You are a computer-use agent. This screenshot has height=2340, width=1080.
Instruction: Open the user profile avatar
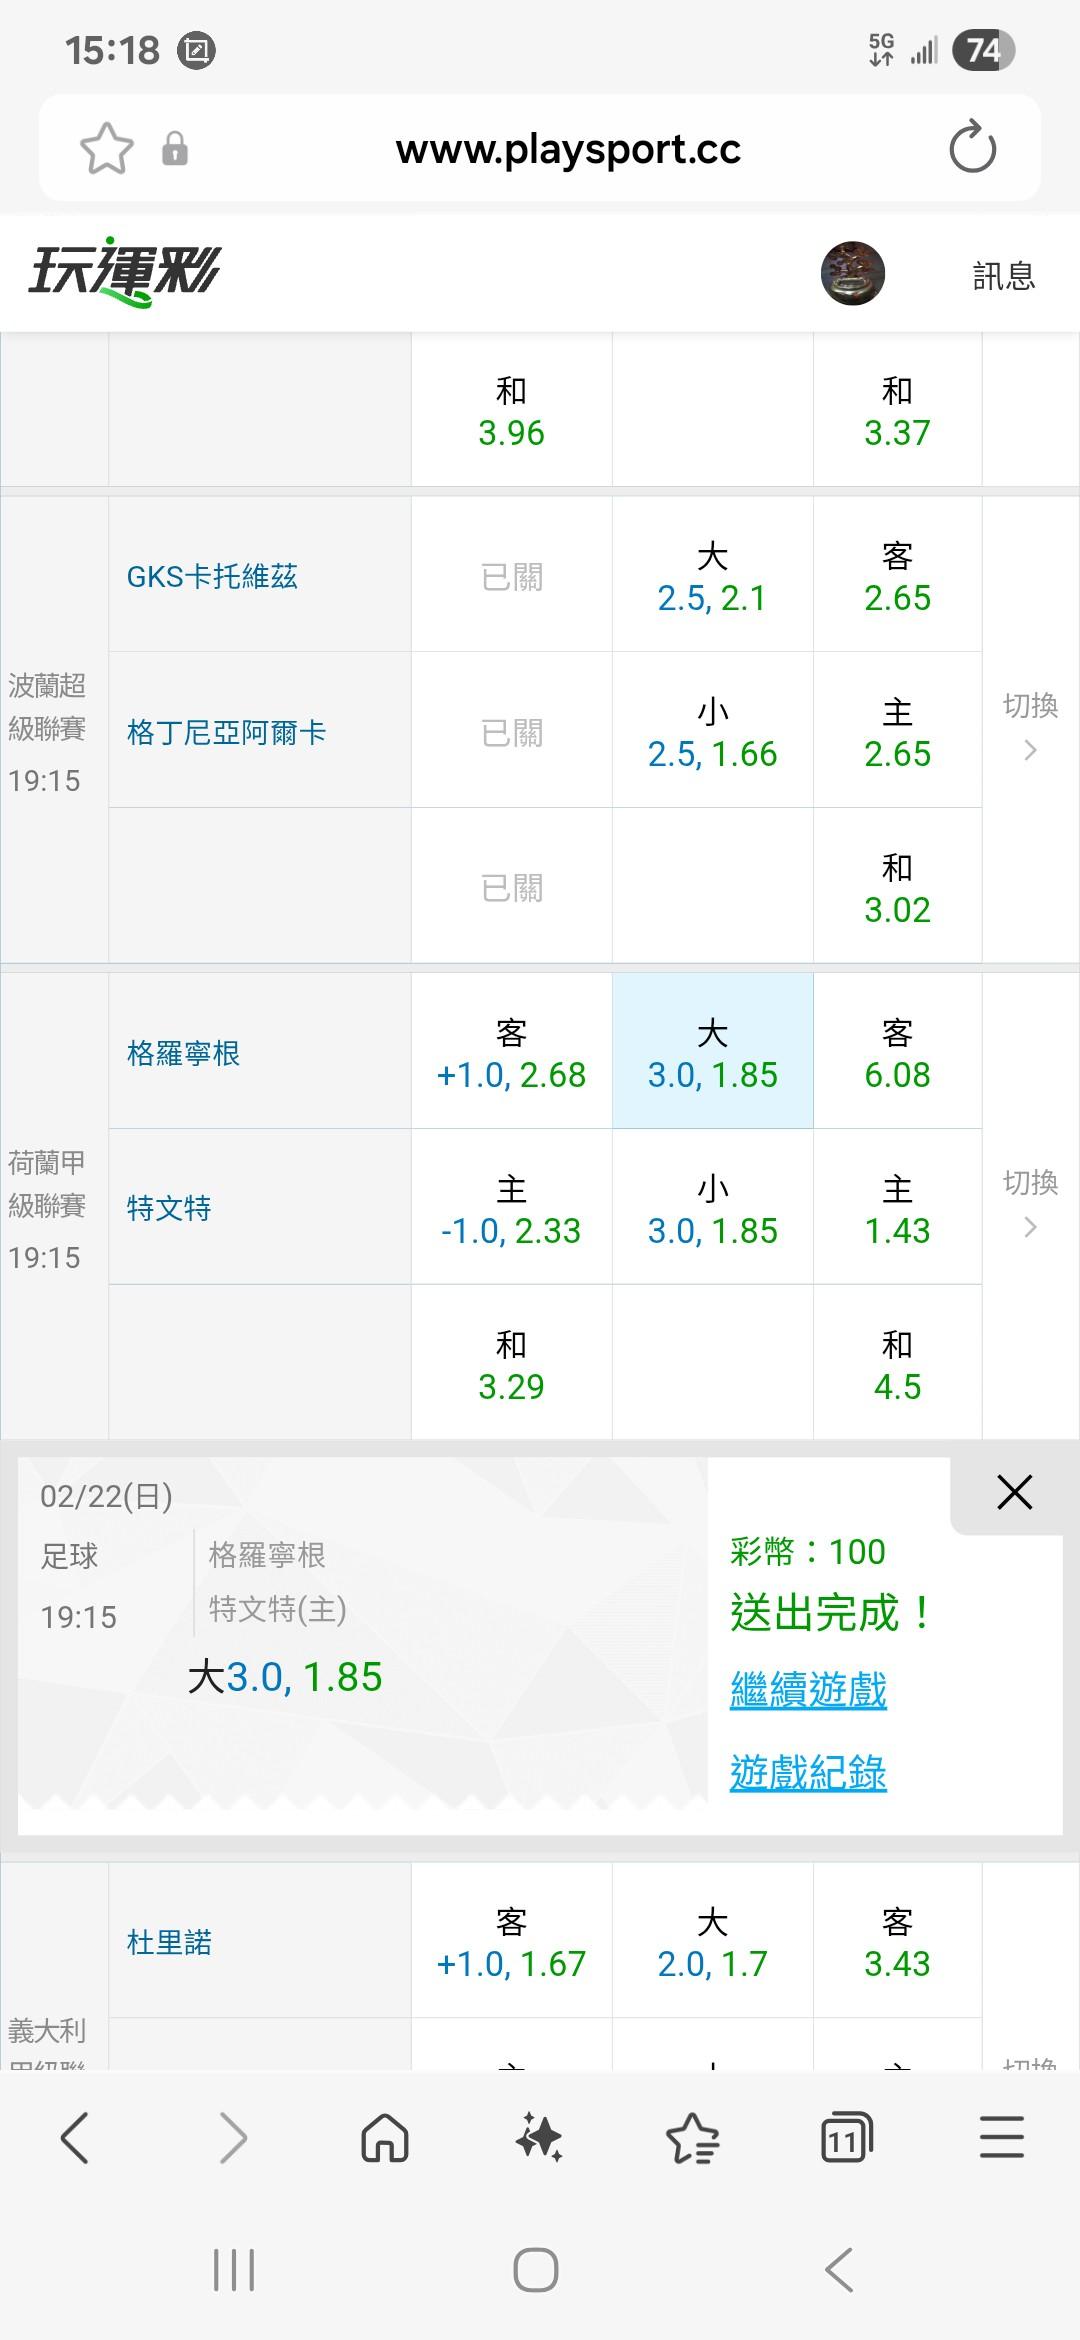click(x=852, y=273)
